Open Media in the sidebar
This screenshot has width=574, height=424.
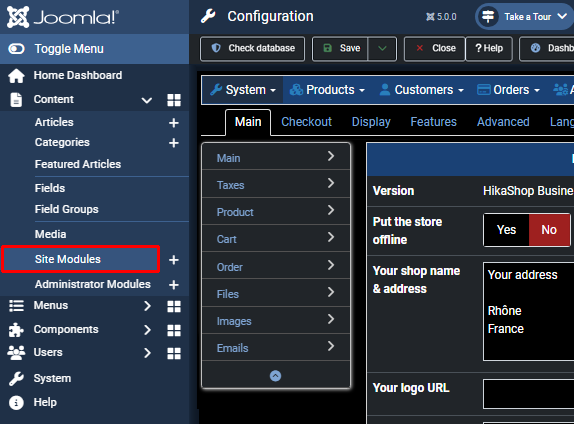point(51,234)
